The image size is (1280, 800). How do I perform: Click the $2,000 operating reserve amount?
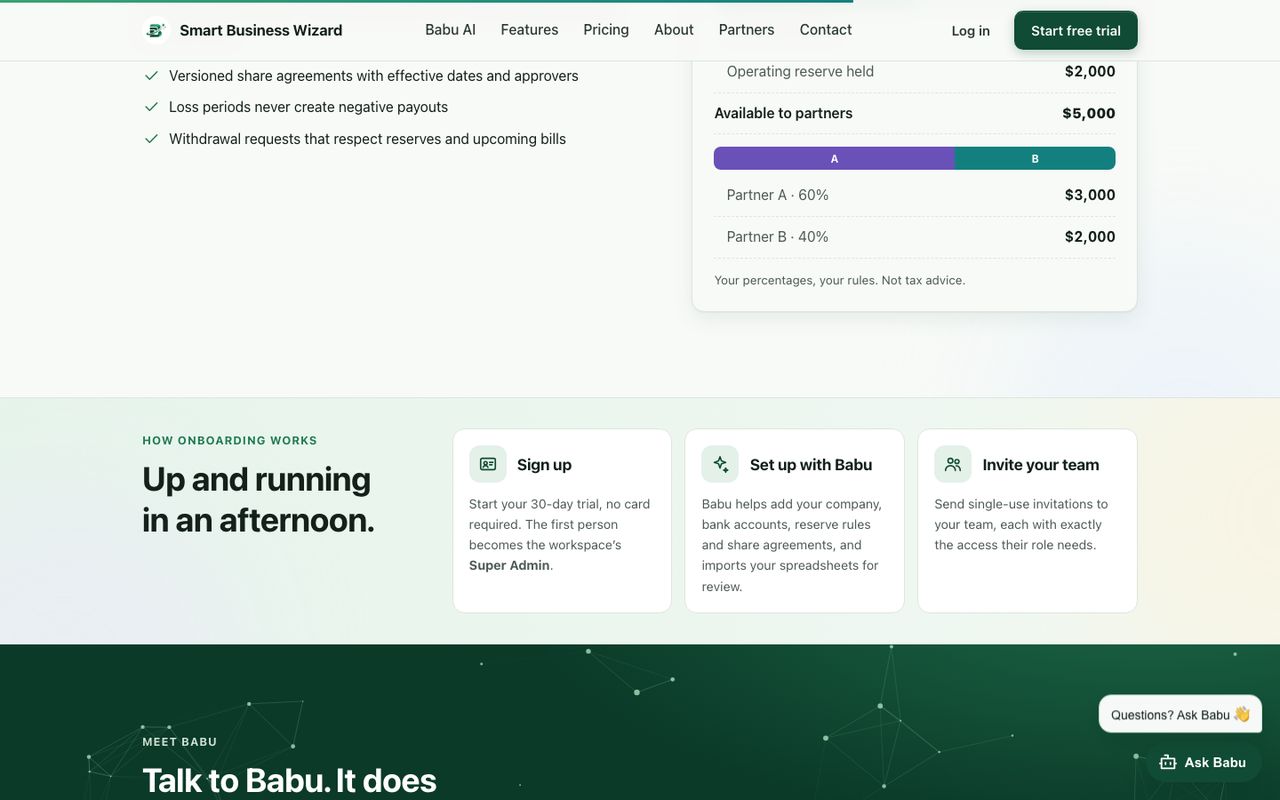pyautogui.click(x=1090, y=71)
